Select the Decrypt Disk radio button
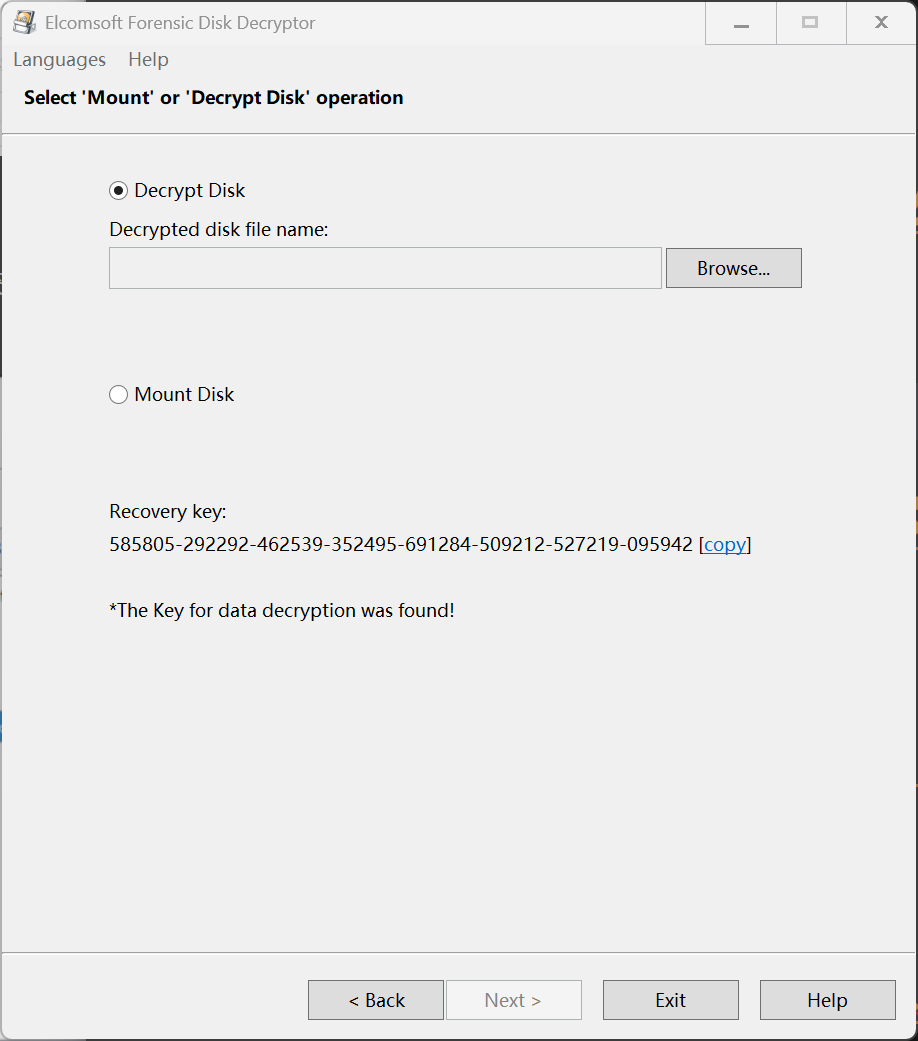The image size is (918, 1041). pyautogui.click(x=119, y=191)
